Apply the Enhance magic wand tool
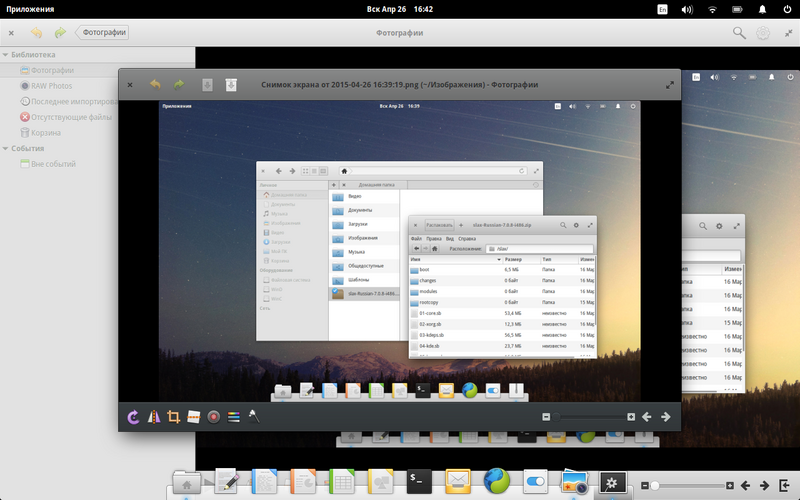Screen dimensions: 800x500 tap(254, 416)
